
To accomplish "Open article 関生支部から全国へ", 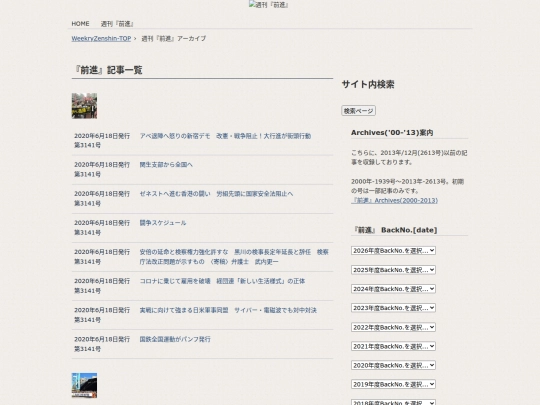I will 166,165.
